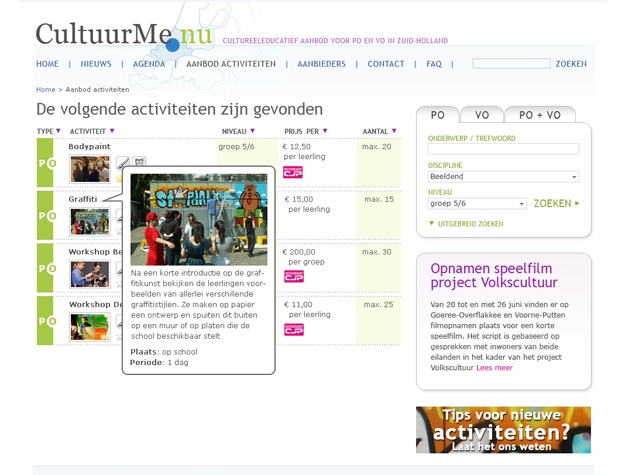Click the PO badge beside Workshop Be row
This screenshot has width=632, height=475.
coord(45,268)
